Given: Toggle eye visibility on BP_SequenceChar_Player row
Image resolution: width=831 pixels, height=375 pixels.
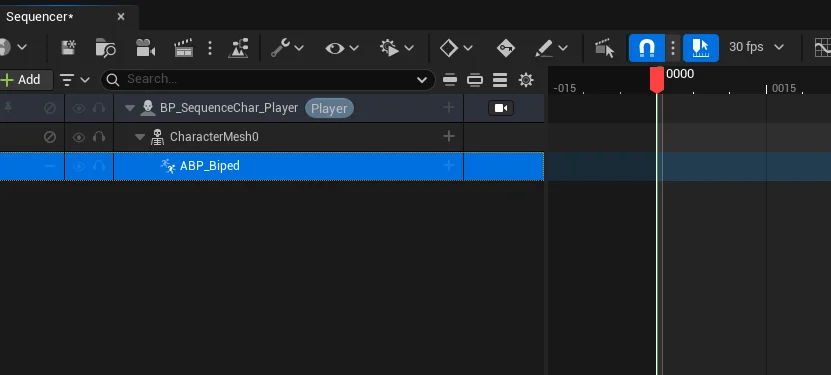Looking at the screenshot, I should pos(79,109).
